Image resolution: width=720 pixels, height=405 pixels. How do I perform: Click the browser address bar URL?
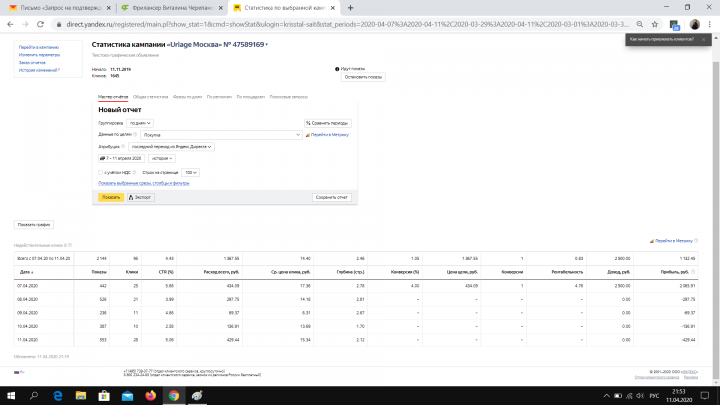point(348,24)
